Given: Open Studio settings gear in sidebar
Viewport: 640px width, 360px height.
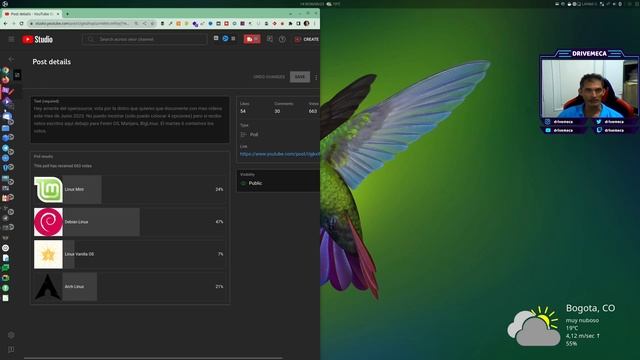Looking at the screenshot, I should [11, 335].
